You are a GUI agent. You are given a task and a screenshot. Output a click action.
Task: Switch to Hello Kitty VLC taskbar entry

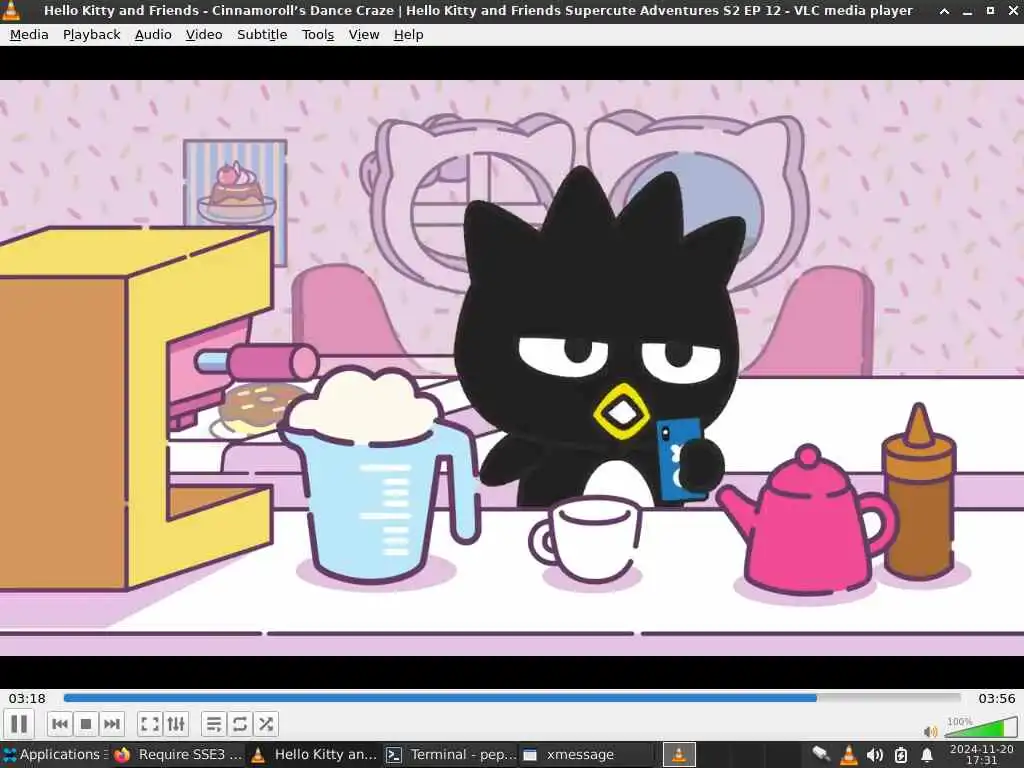click(x=315, y=754)
